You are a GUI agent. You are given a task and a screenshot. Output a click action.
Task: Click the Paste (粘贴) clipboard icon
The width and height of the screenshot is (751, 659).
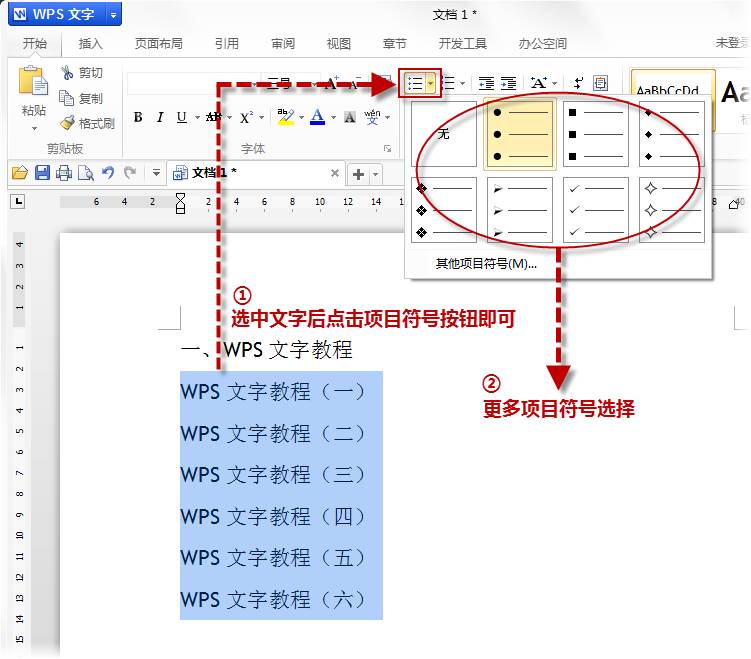(x=34, y=83)
